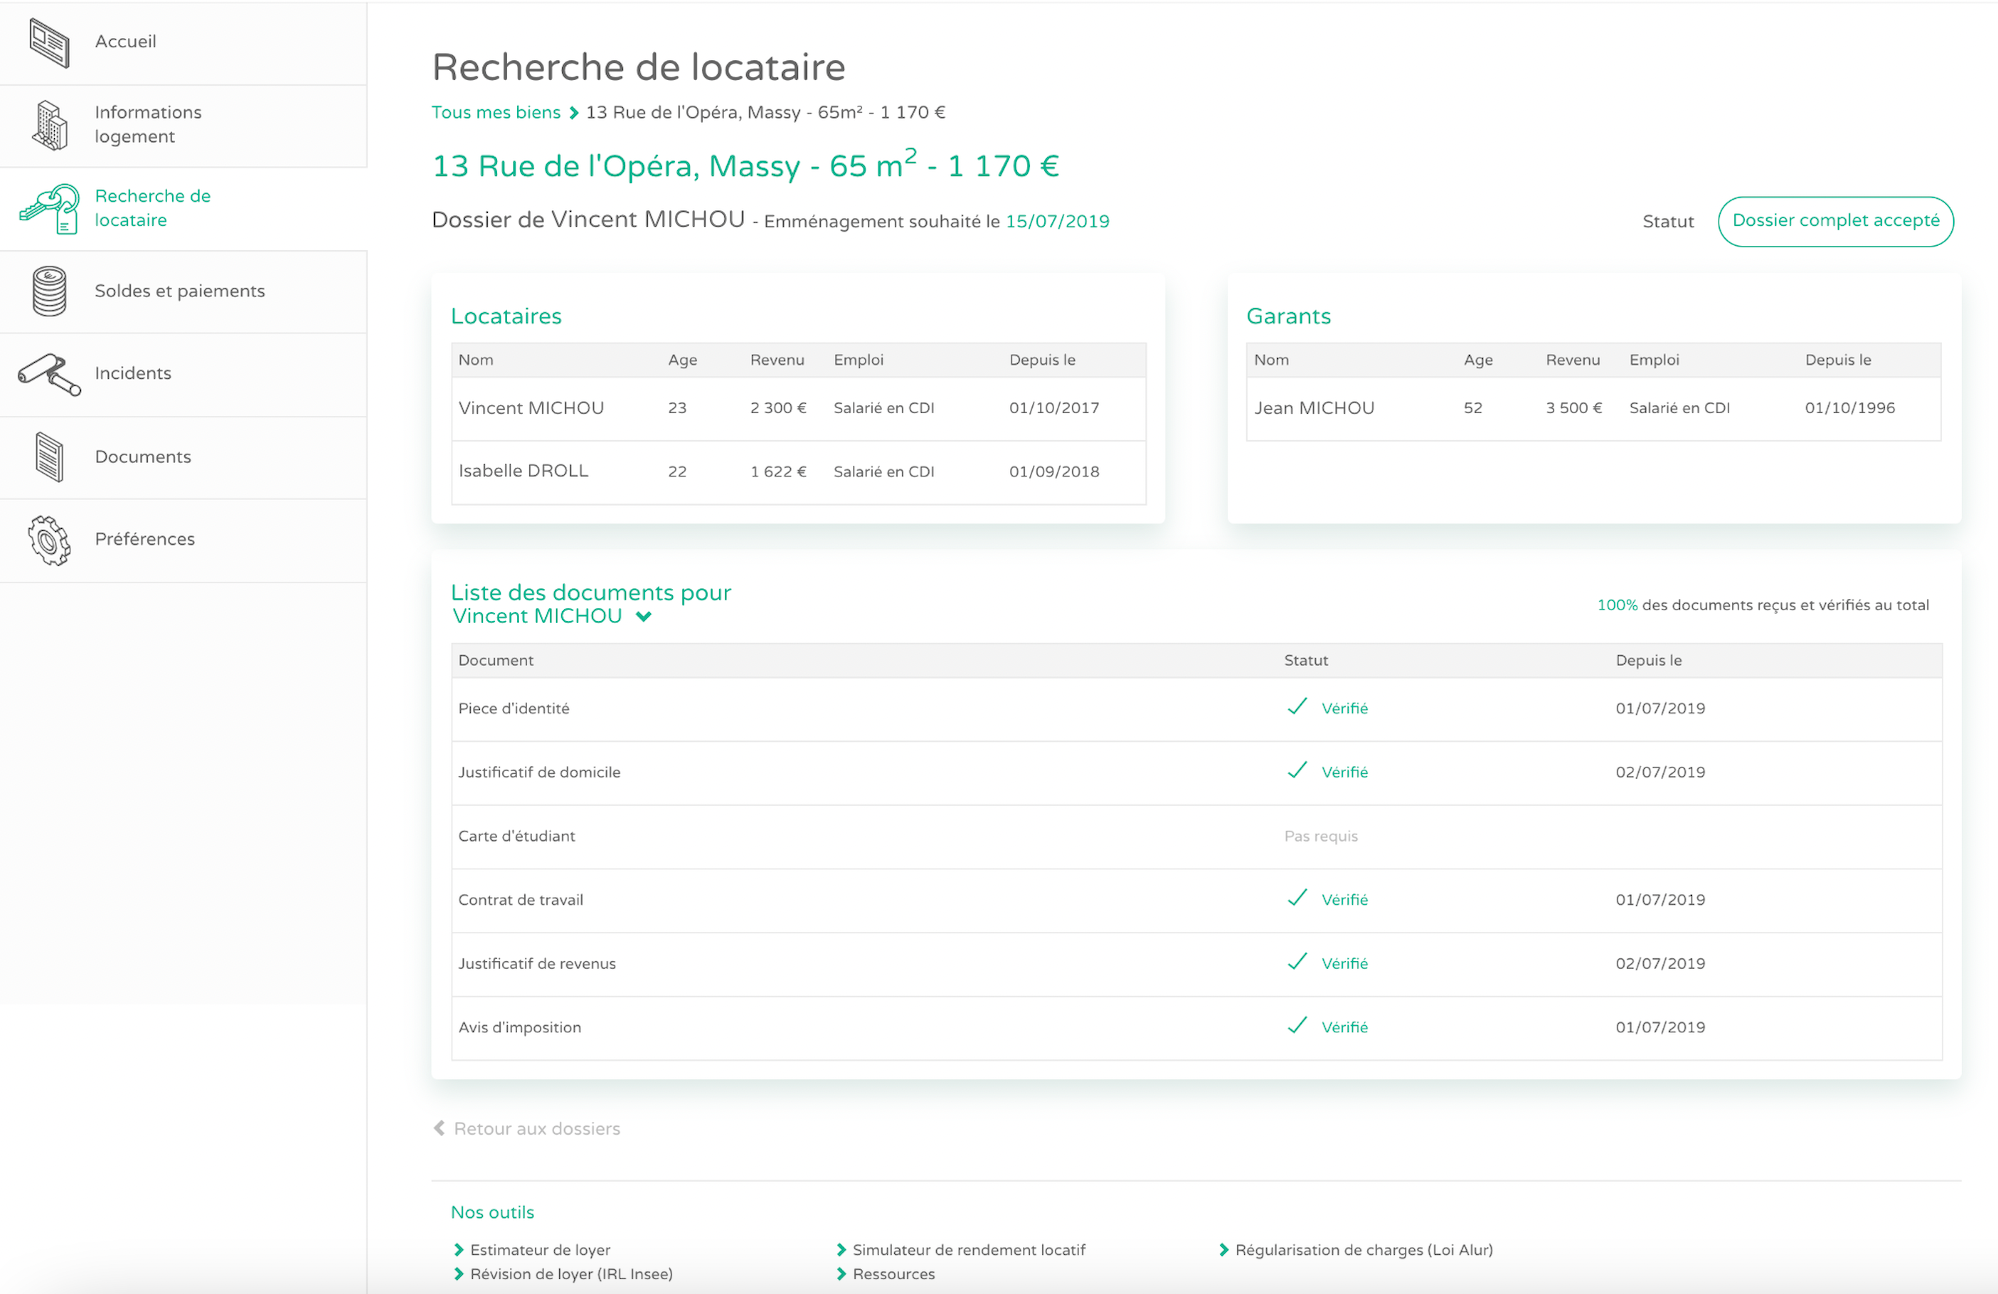The image size is (1998, 1294).
Task: Expand the Vincent MICHOU documents dropdown arrow
Action: click(644, 617)
